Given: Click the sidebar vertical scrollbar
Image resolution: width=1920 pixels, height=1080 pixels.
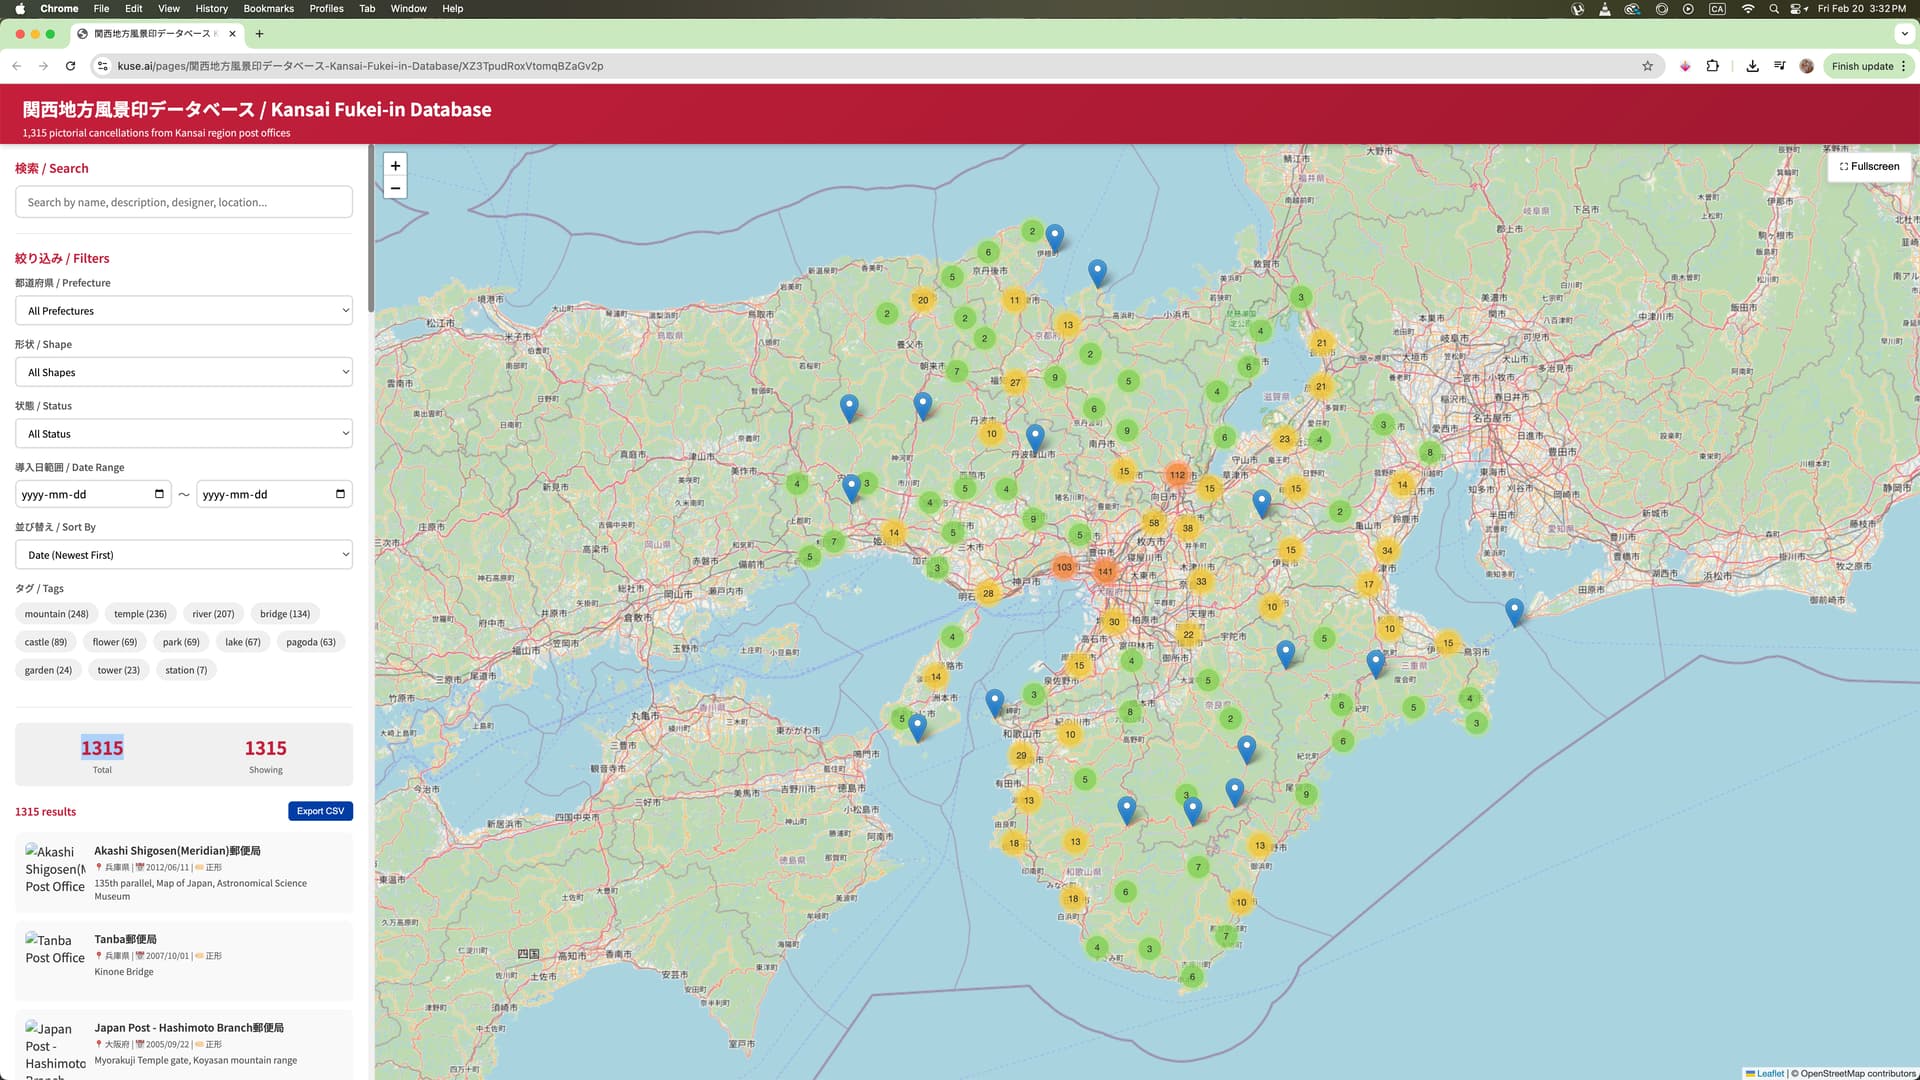Looking at the screenshot, I should coord(371,230).
